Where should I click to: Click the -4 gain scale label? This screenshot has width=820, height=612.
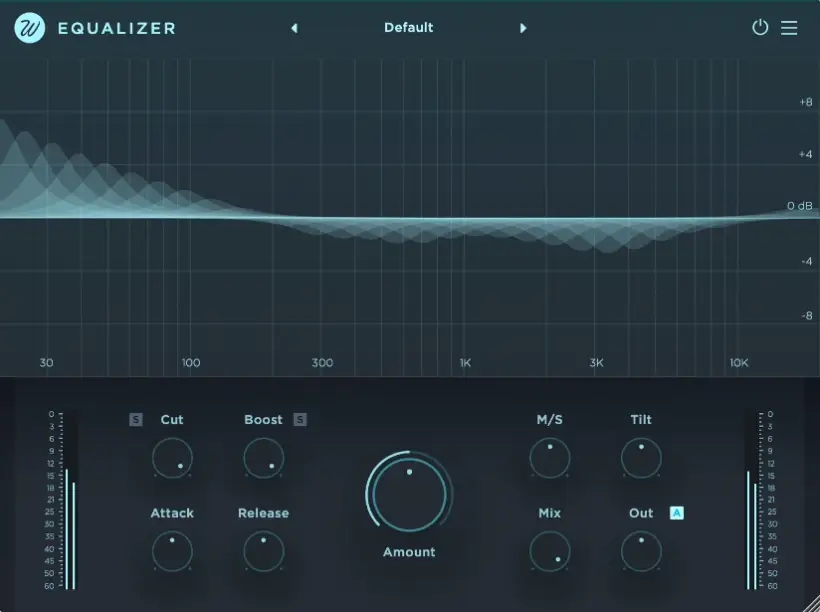(807, 262)
